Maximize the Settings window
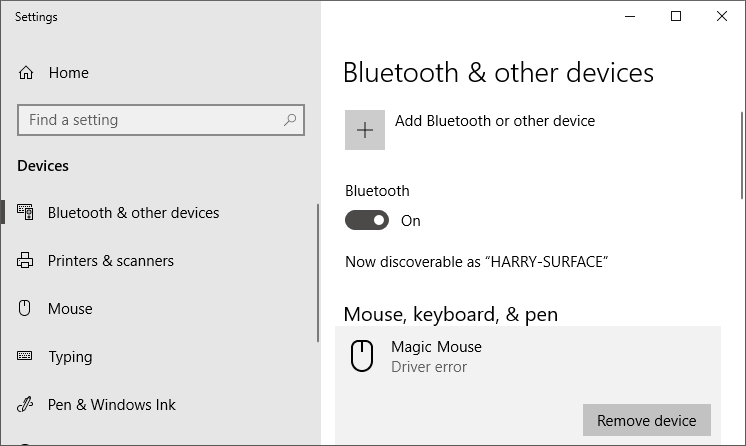The width and height of the screenshot is (746, 446). (x=676, y=16)
